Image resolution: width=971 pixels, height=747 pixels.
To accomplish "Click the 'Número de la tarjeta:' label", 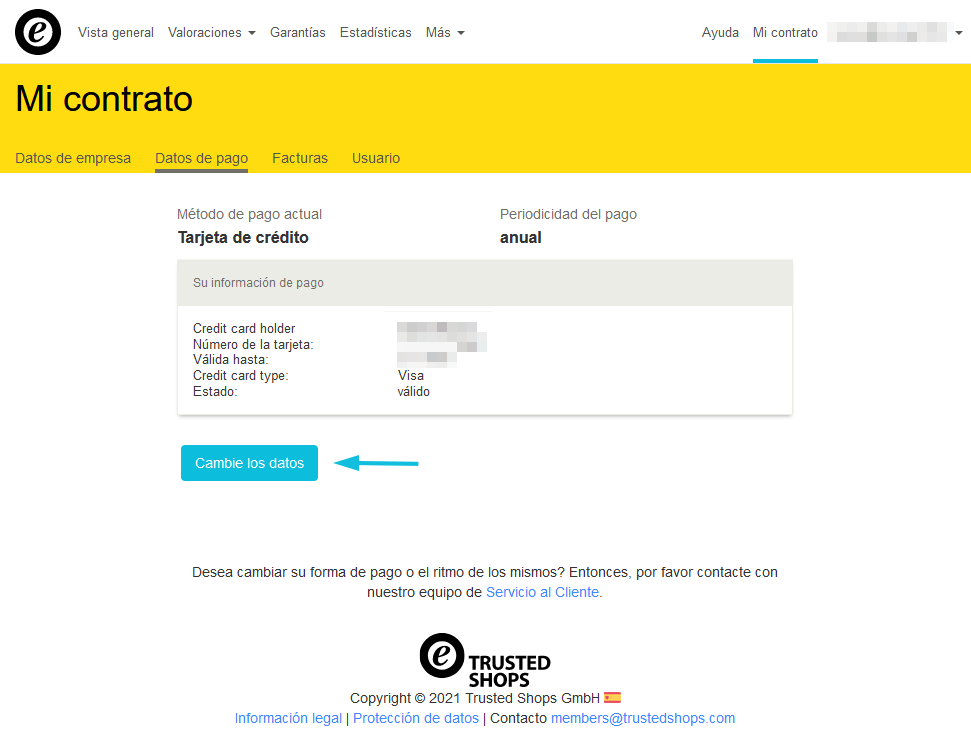I will (253, 344).
